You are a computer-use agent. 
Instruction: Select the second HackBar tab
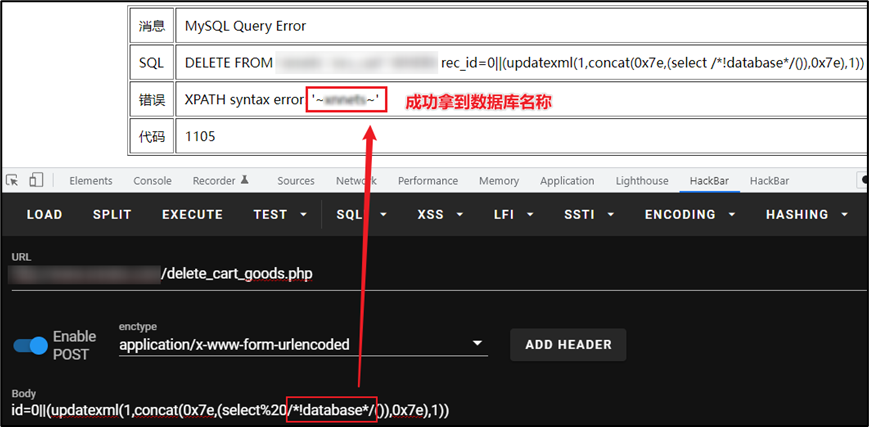pyautogui.click(x=770, y=181)
